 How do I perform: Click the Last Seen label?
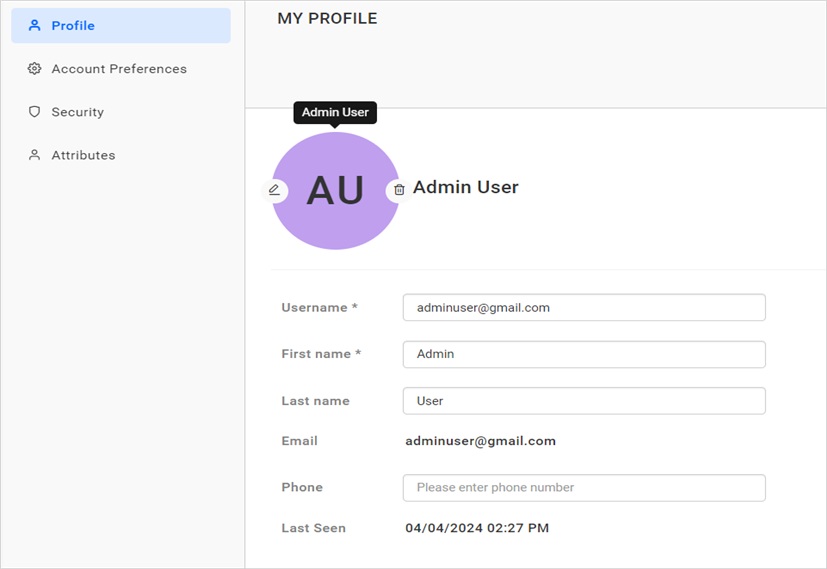coord(313,528)
